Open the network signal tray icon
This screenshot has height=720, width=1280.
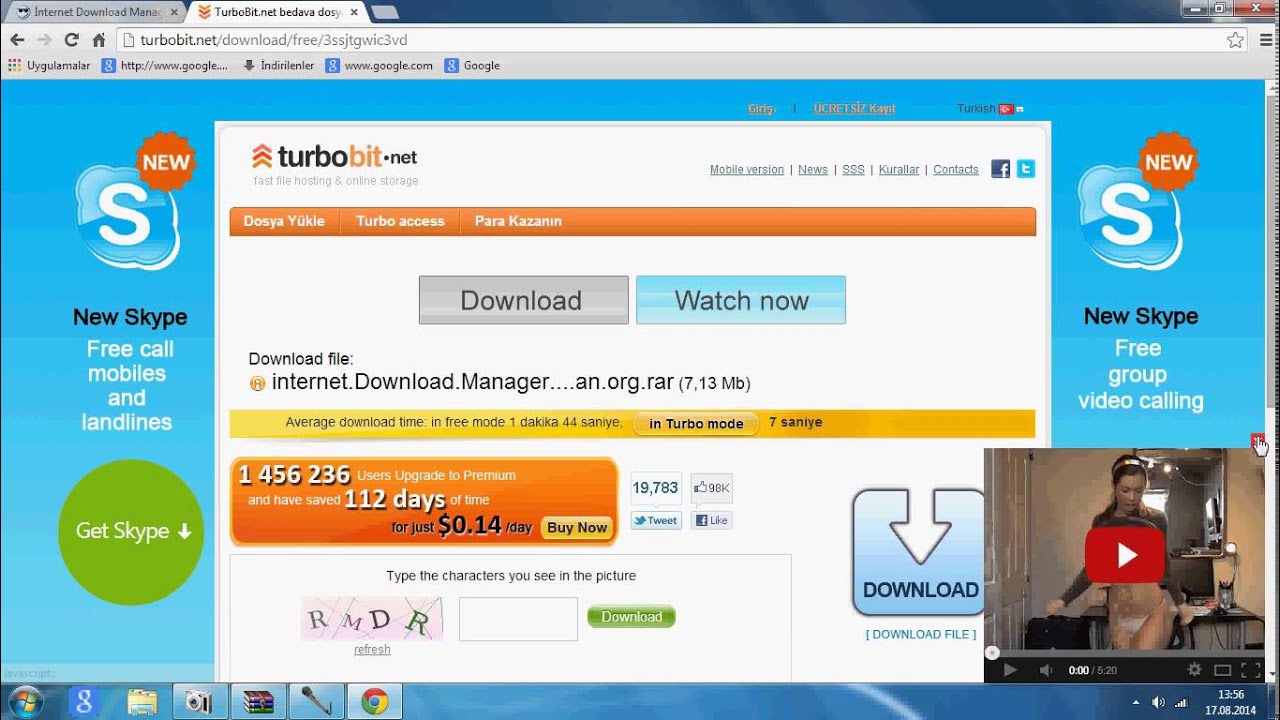pos(1180,702)
